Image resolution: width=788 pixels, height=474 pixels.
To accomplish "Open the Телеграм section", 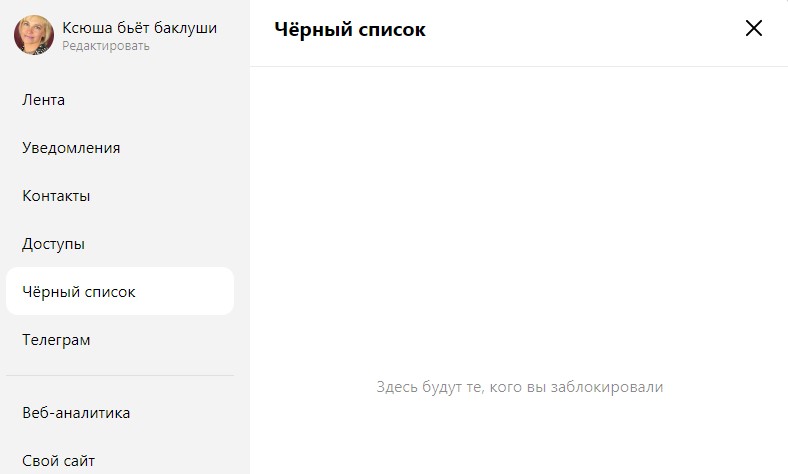I will point(56,340).
